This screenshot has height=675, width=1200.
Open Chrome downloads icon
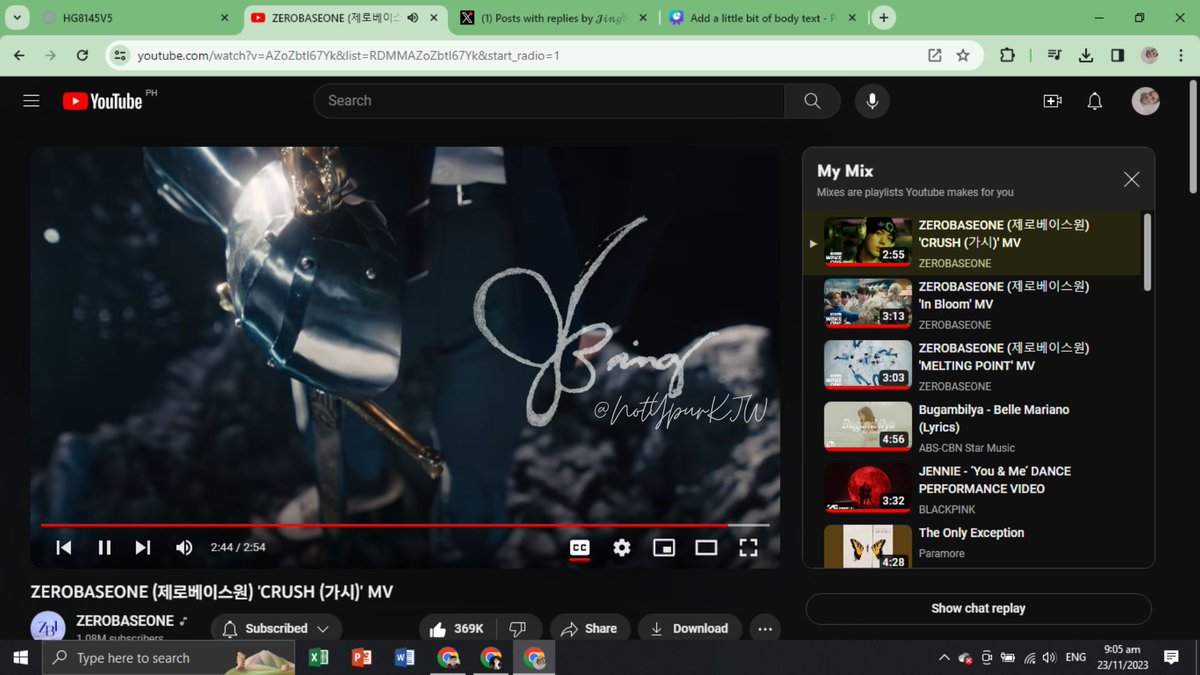(x=1086, y=55)
